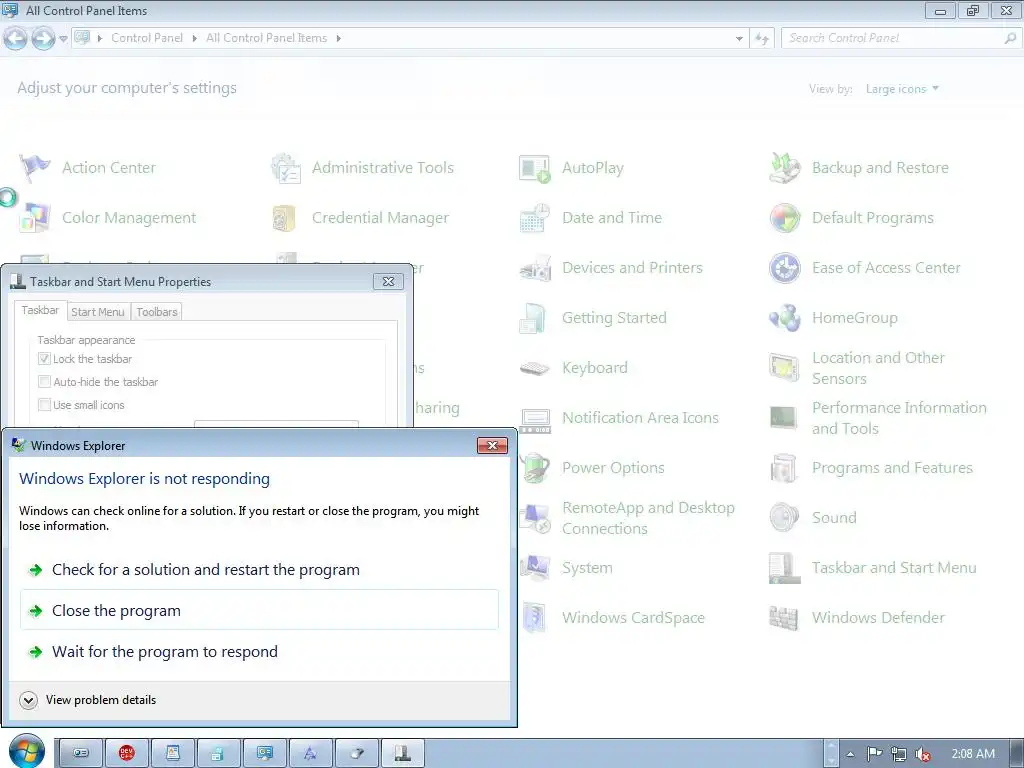Enable Use small icons checkbox
Viewport: 1024px width, 768px height.
tap(44, 405)
